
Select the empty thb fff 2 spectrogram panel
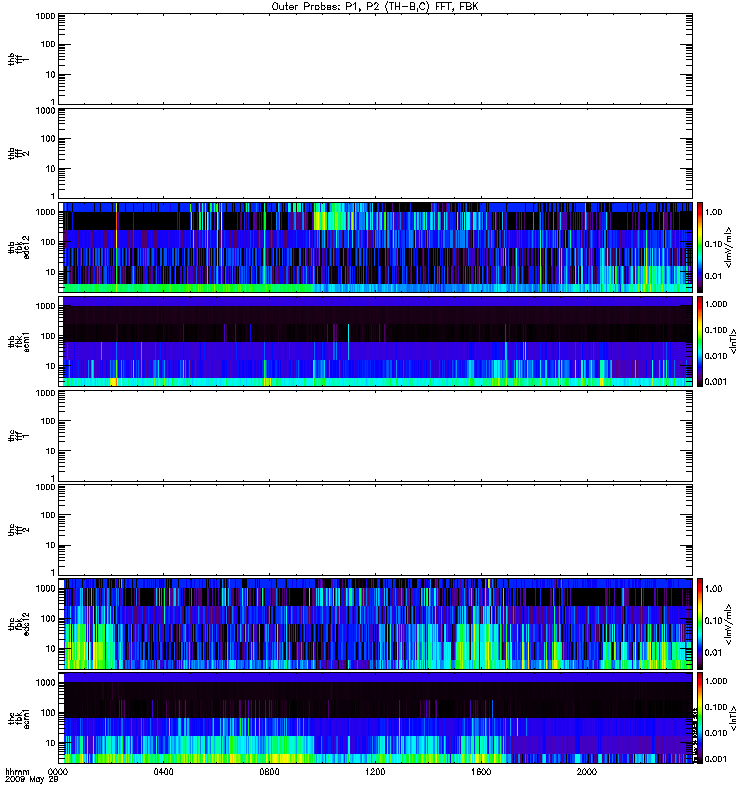pyautogui.click(x=376, y=154)
